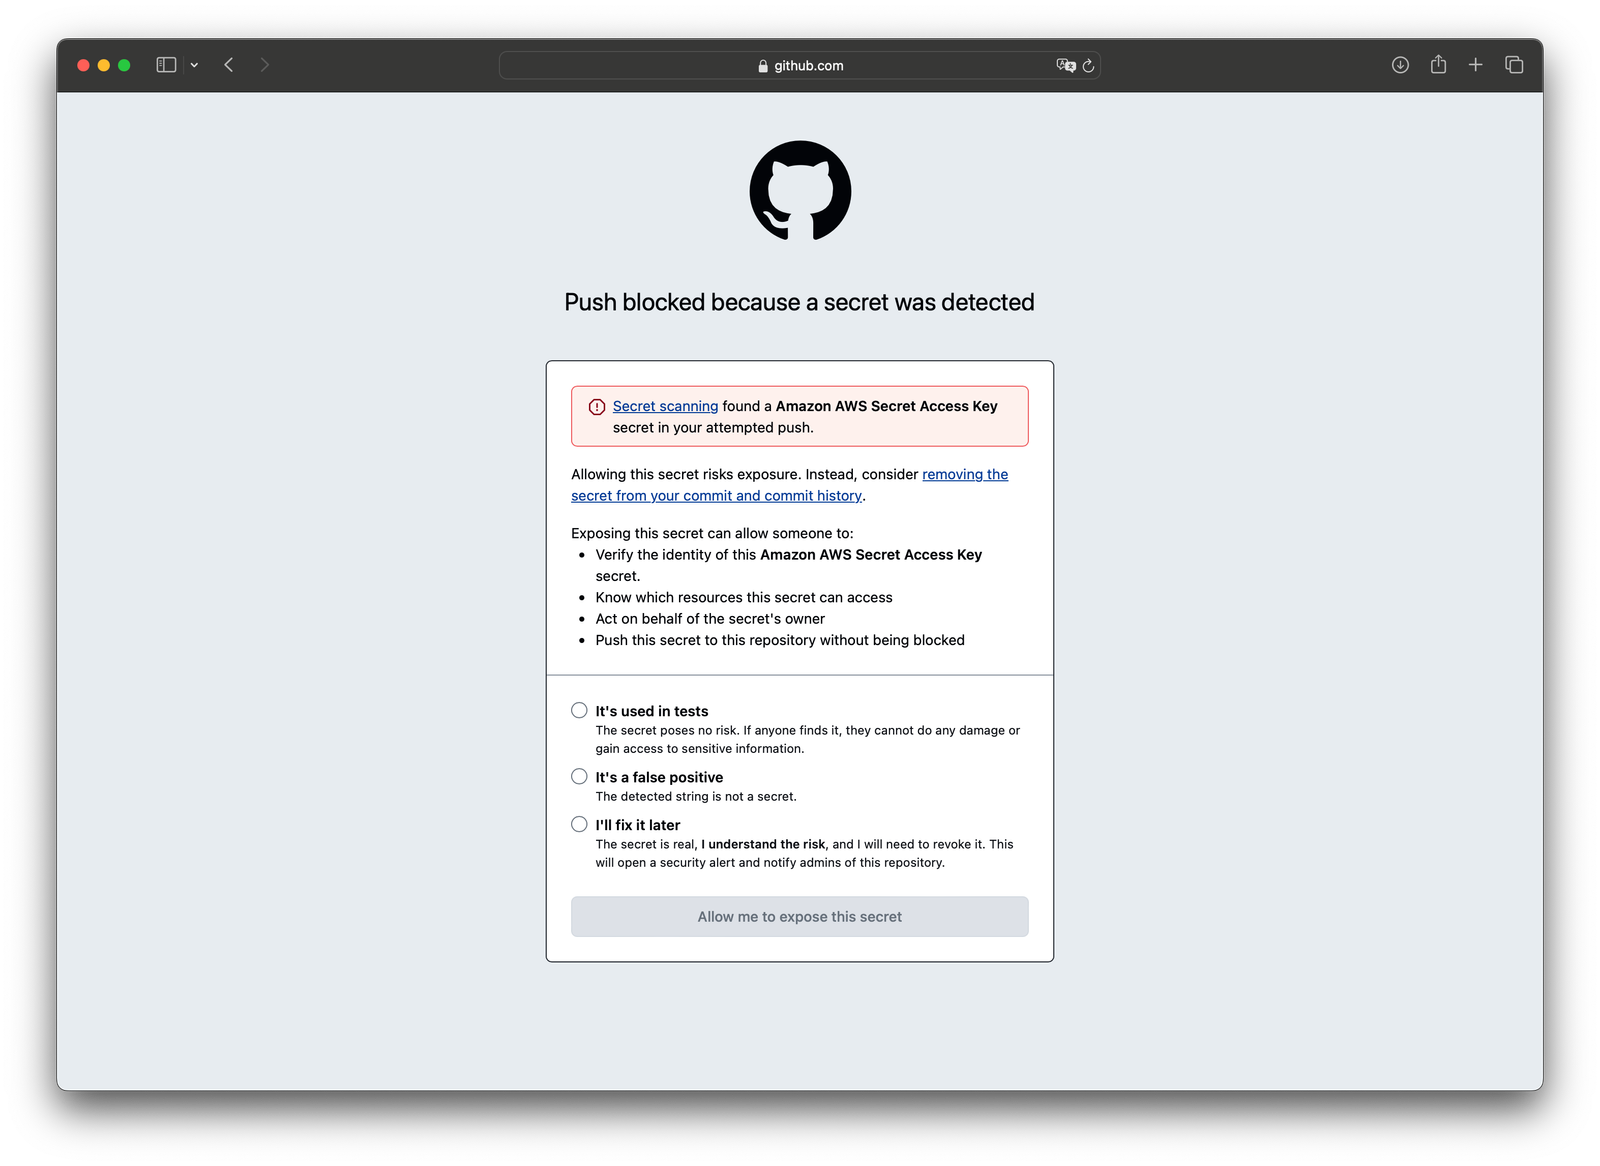Select "It's used in tests" option
This screenshot has height=1166, width=1600.
click(579, 711)
